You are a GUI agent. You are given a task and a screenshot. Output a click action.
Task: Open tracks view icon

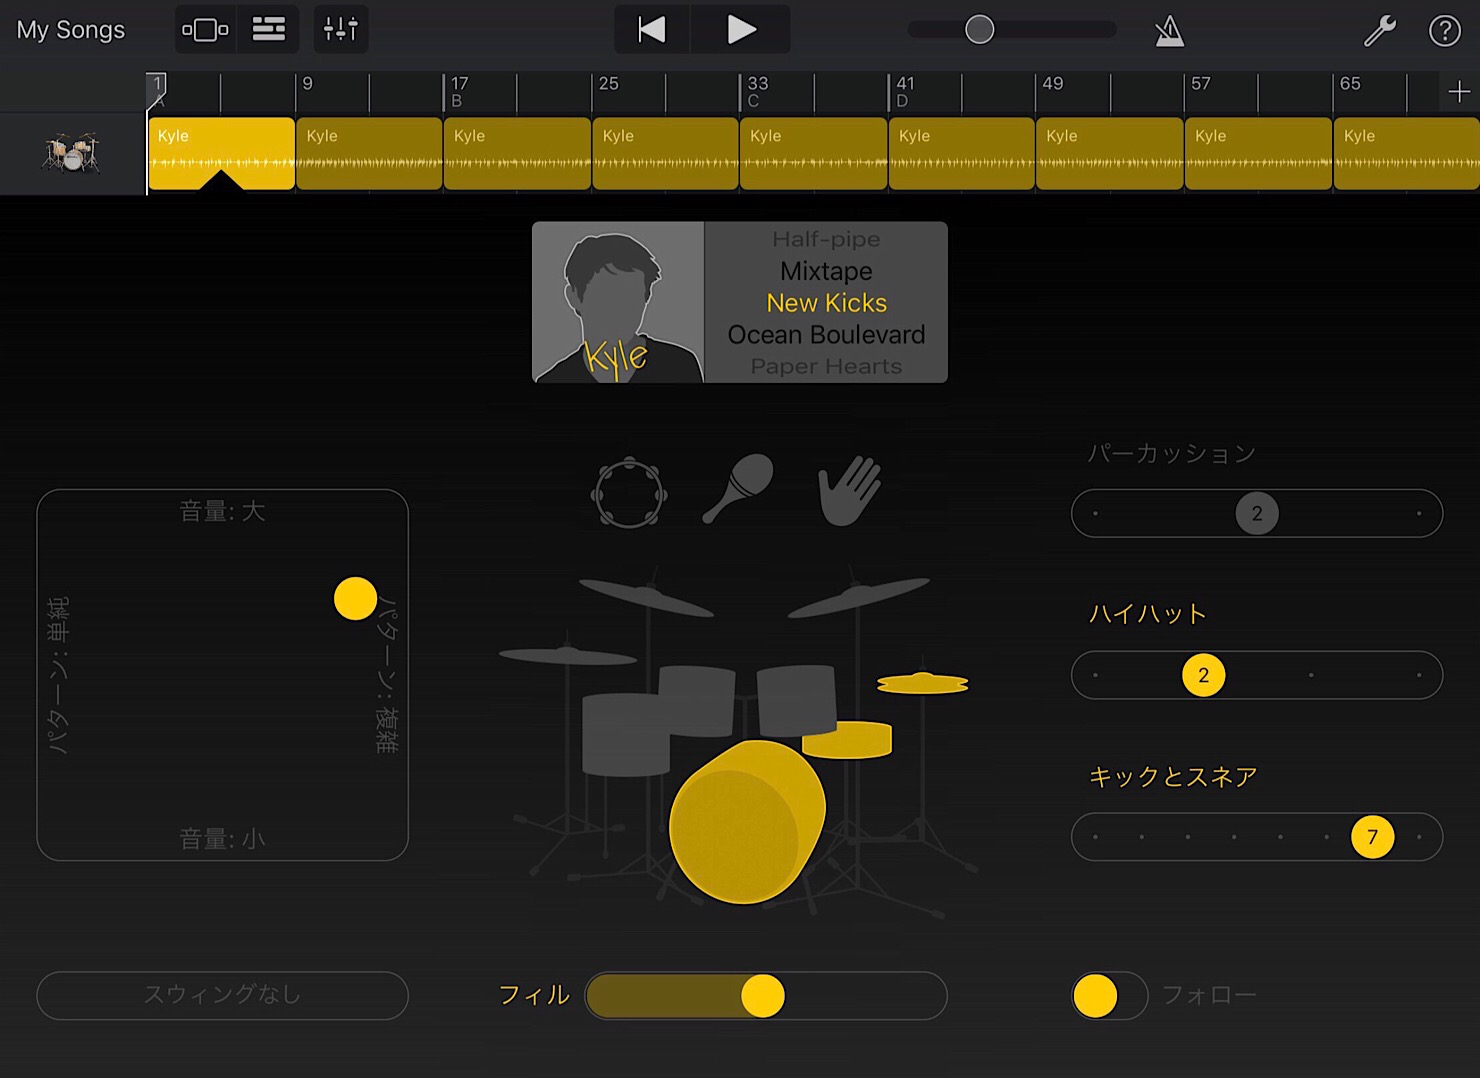268,30
